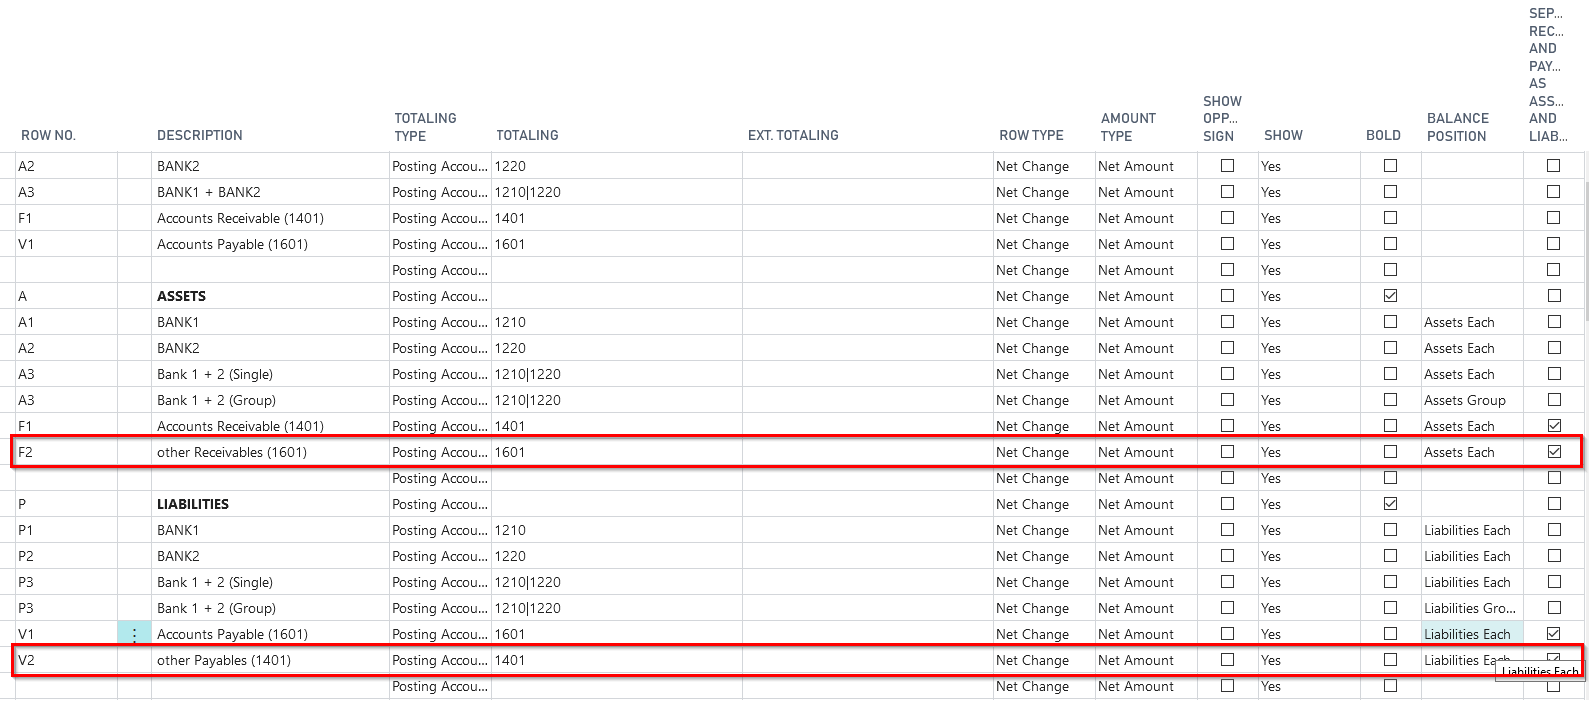Screen dimensions: 1589x715
Task: Select the Ext. Totaling column header
Action: click(x=793, y=135)
